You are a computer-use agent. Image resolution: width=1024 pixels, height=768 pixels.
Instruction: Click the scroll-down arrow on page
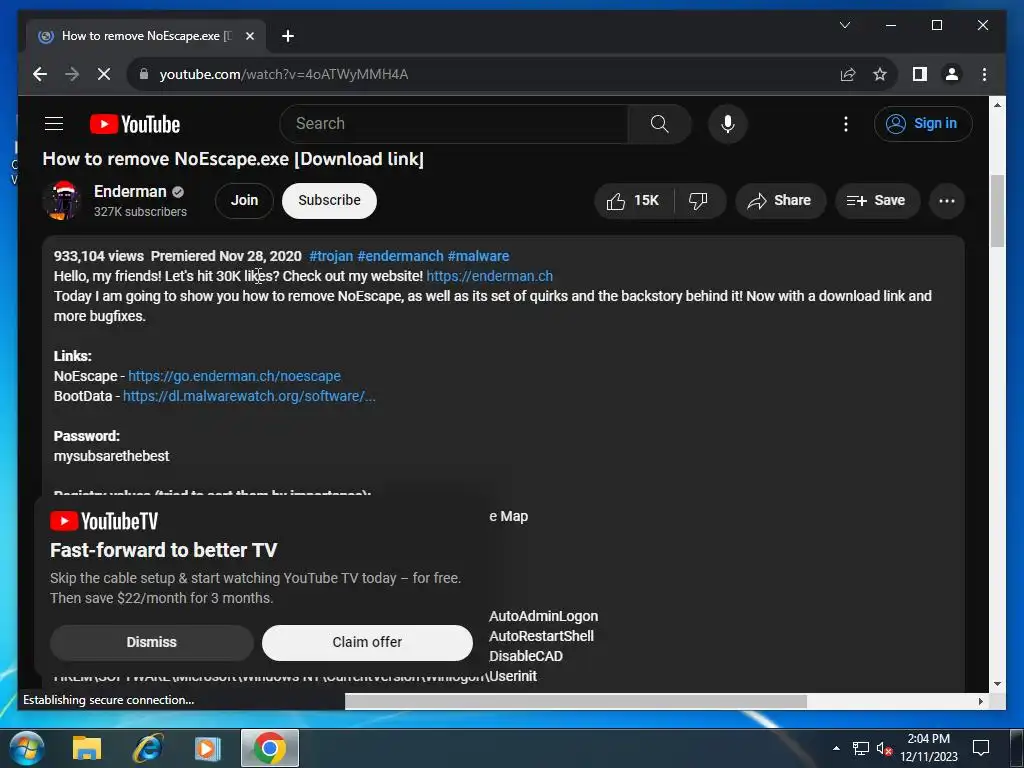tap(997, 684)
